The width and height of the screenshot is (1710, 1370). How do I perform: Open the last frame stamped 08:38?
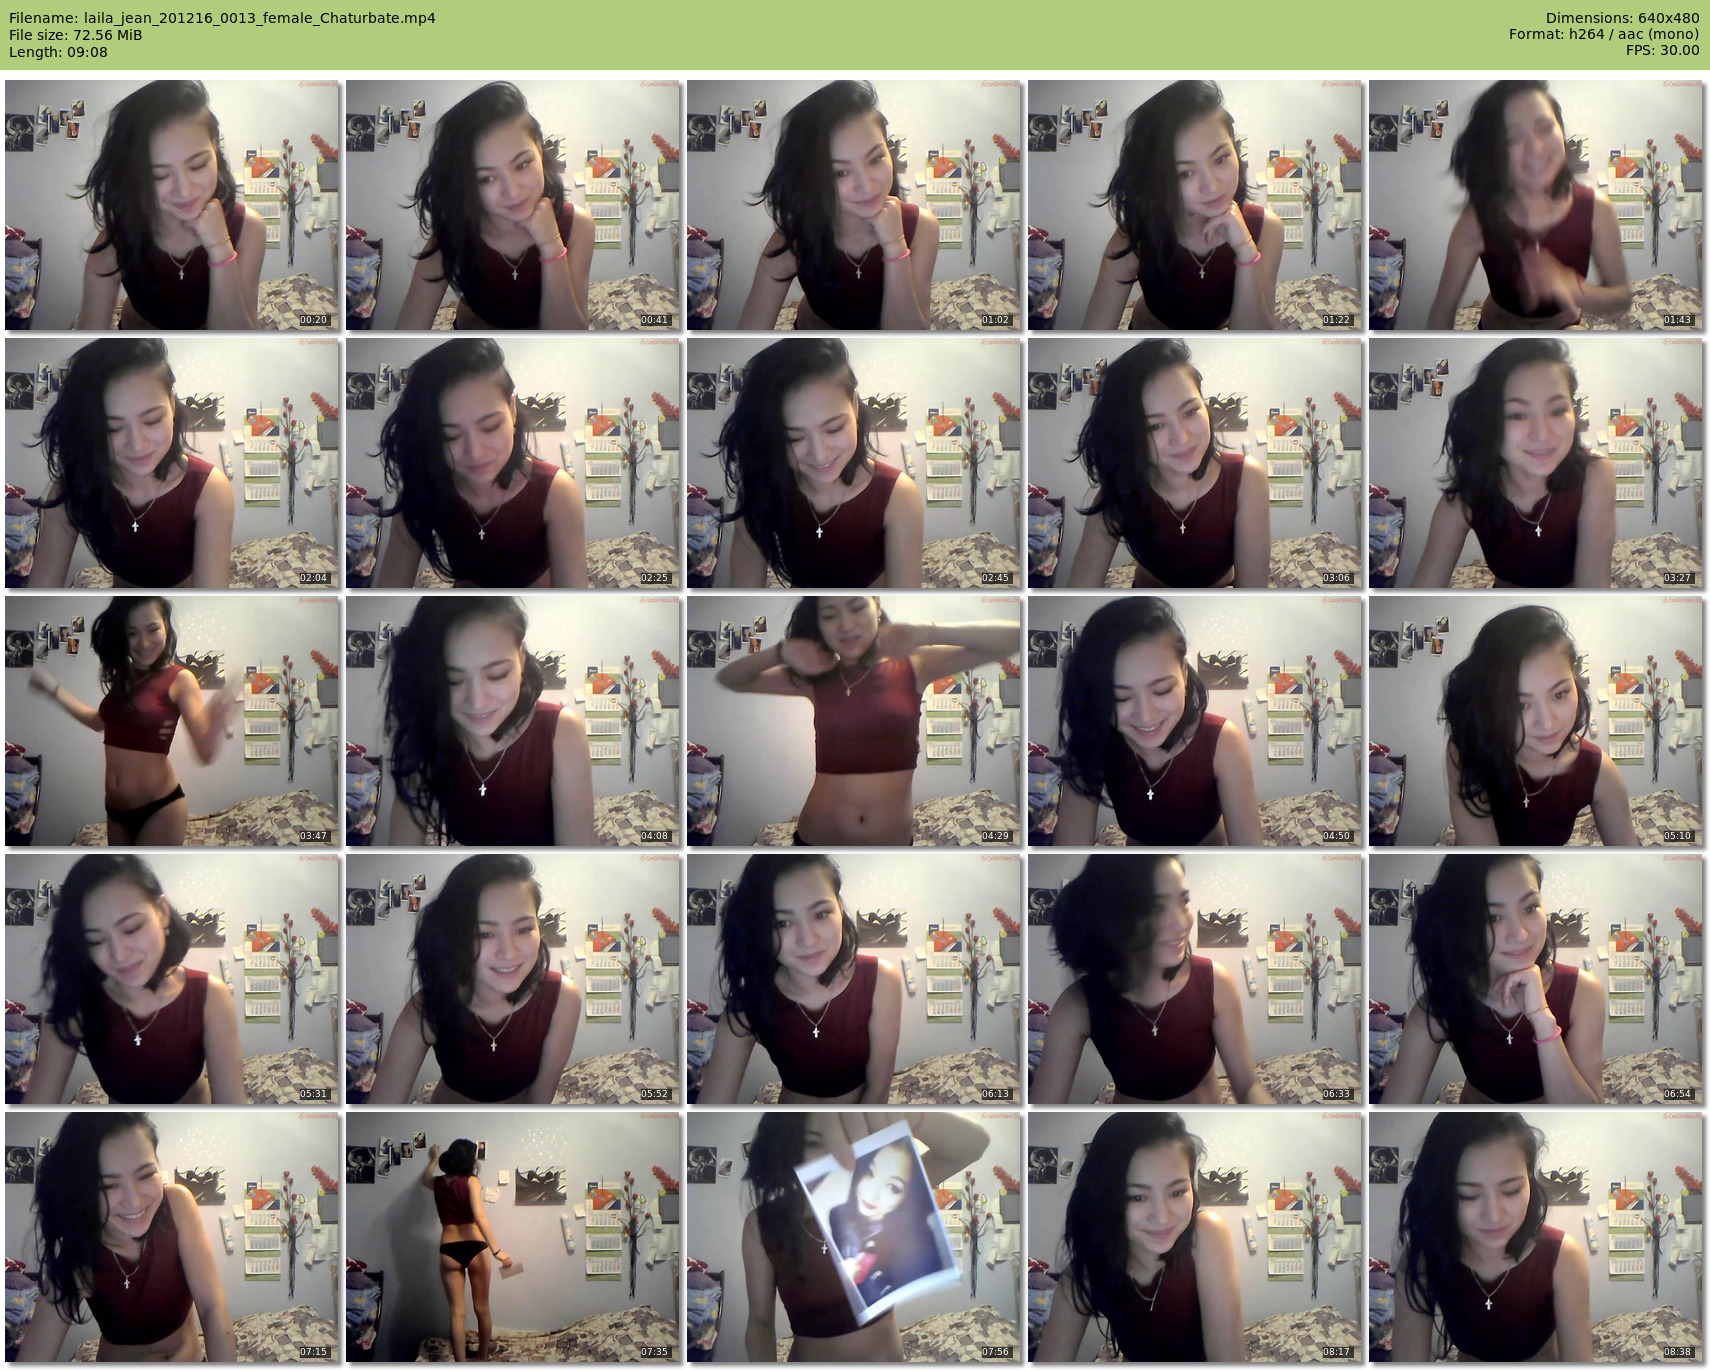pyautogui.click(x=1536, y=1237)
